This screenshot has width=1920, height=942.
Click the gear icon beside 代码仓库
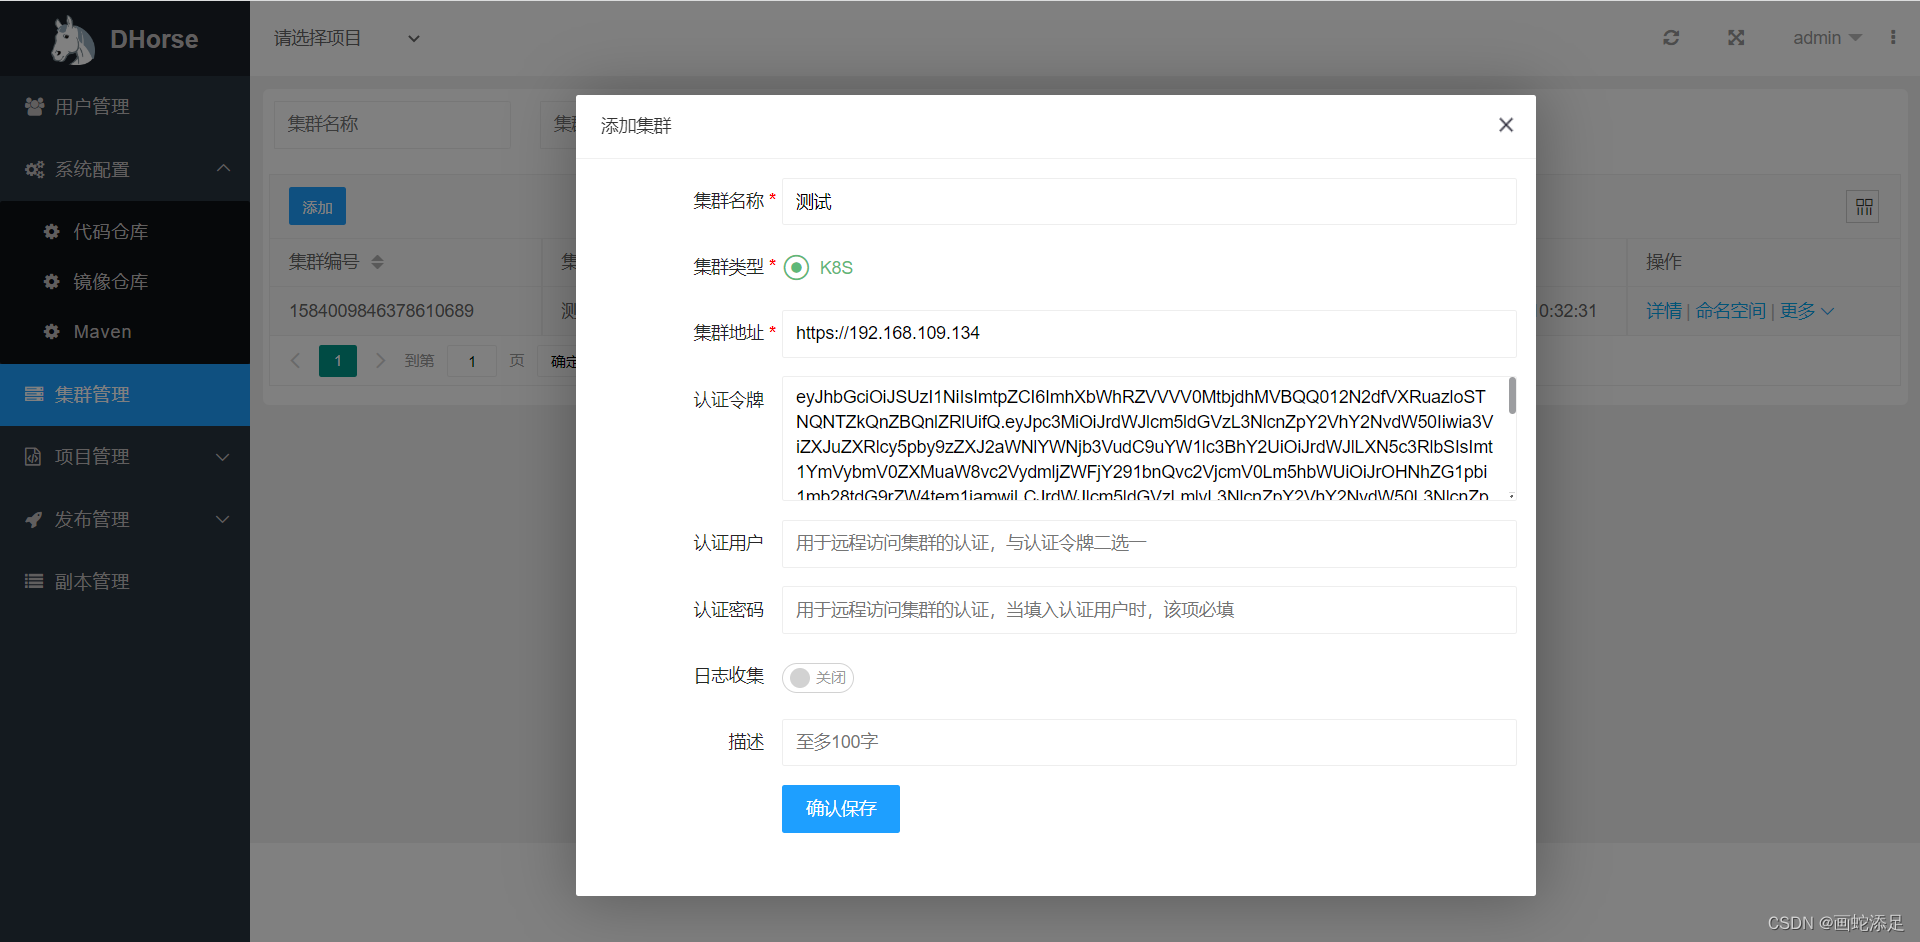click(x=52, y=232)
